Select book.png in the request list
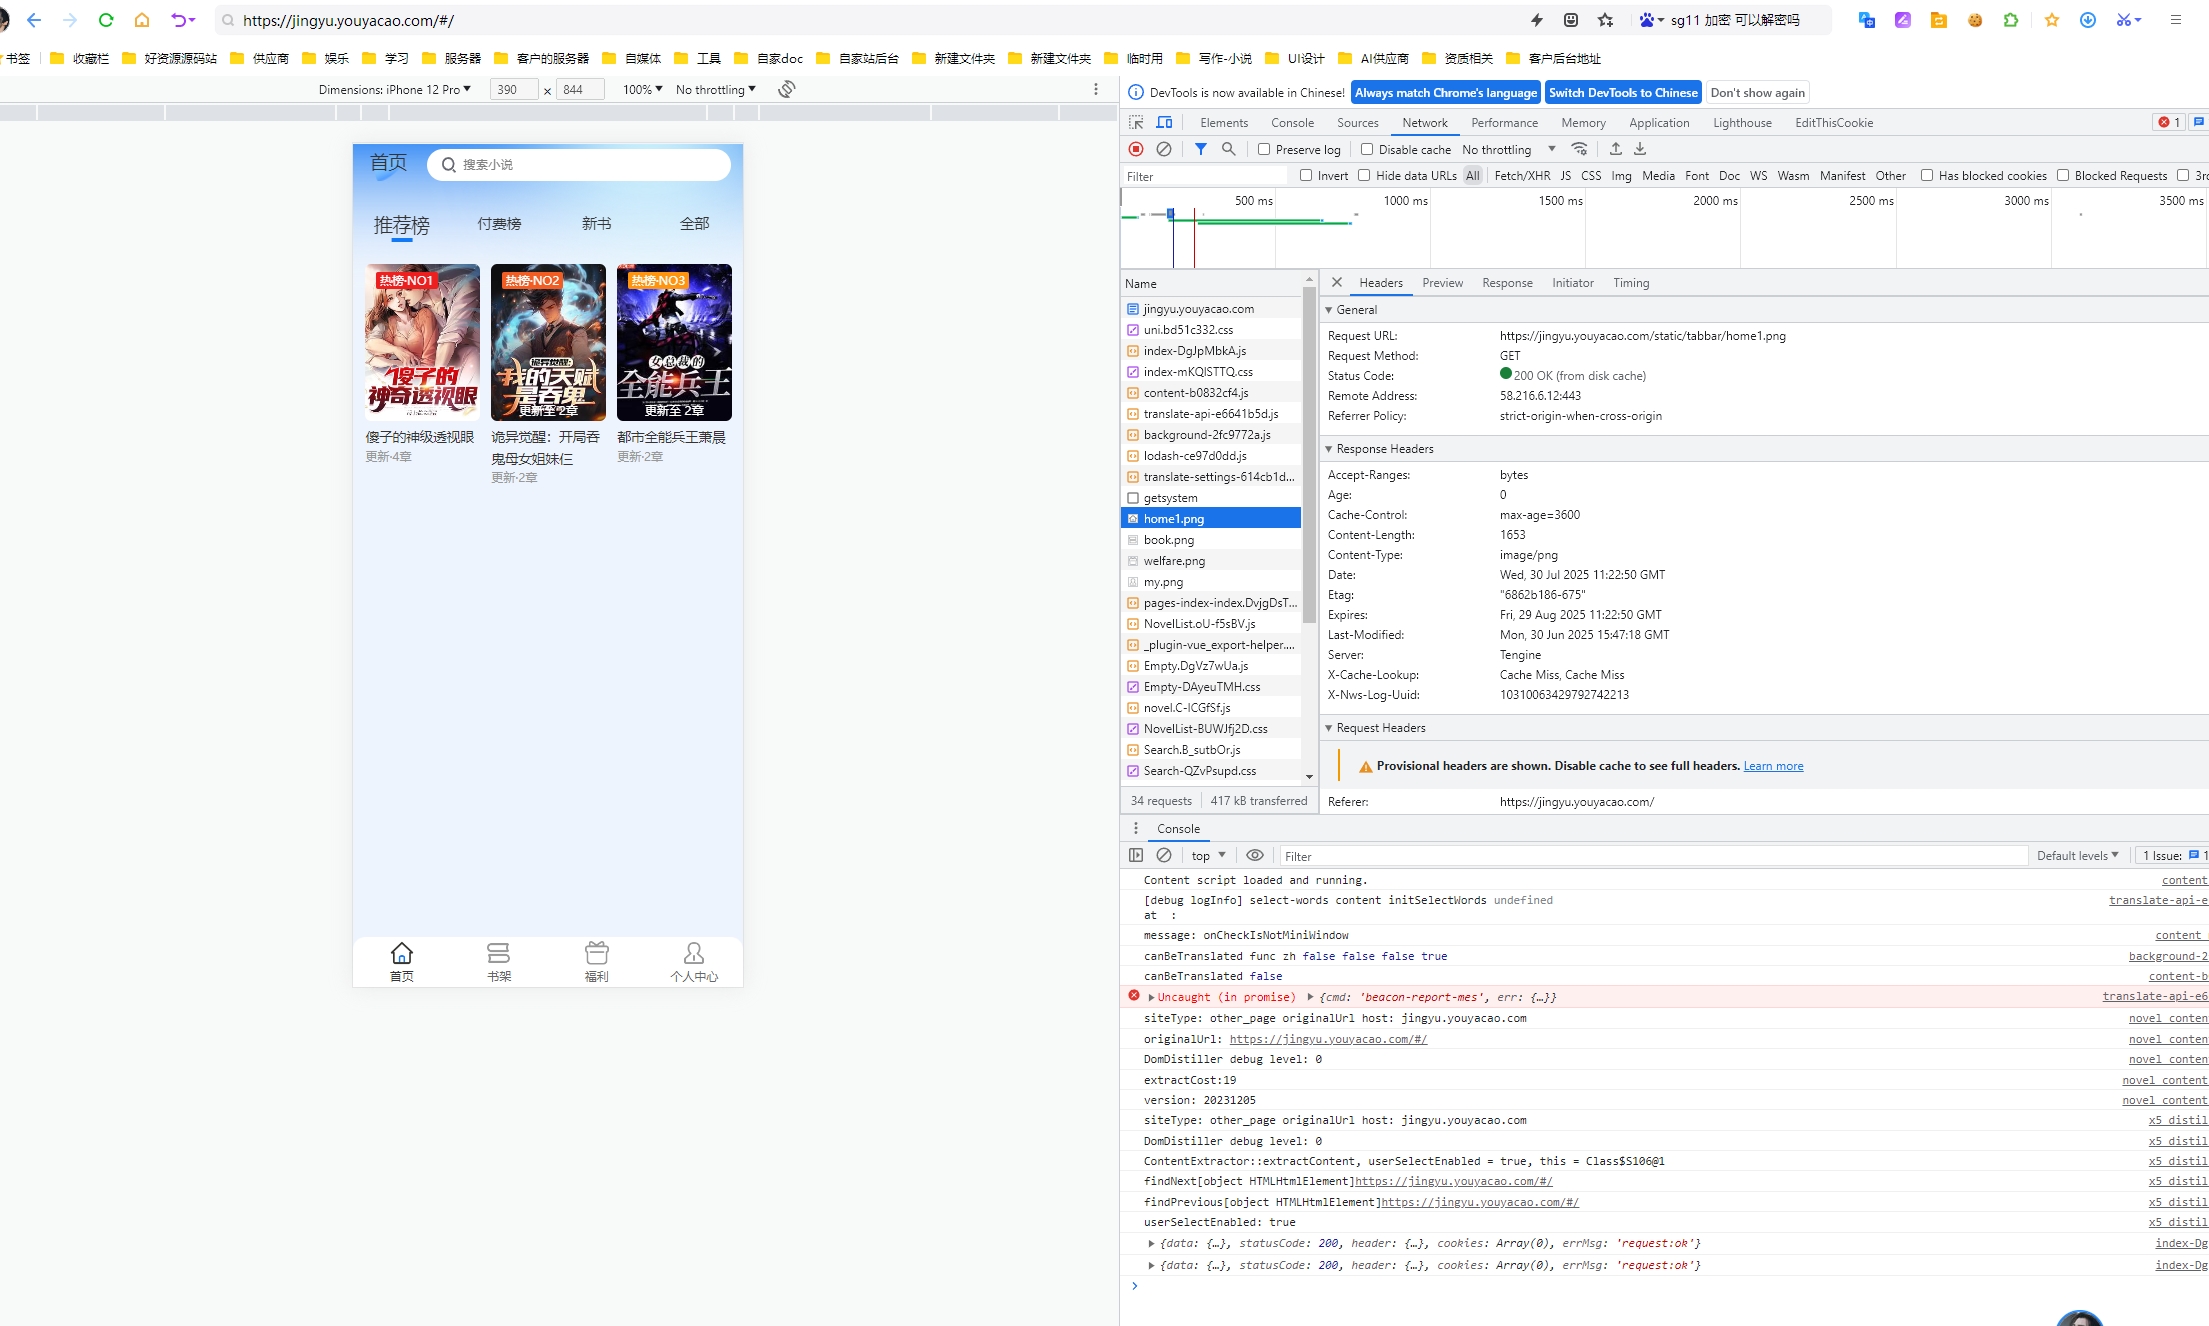The image size is (2209, 1326). coord(1210,540)
